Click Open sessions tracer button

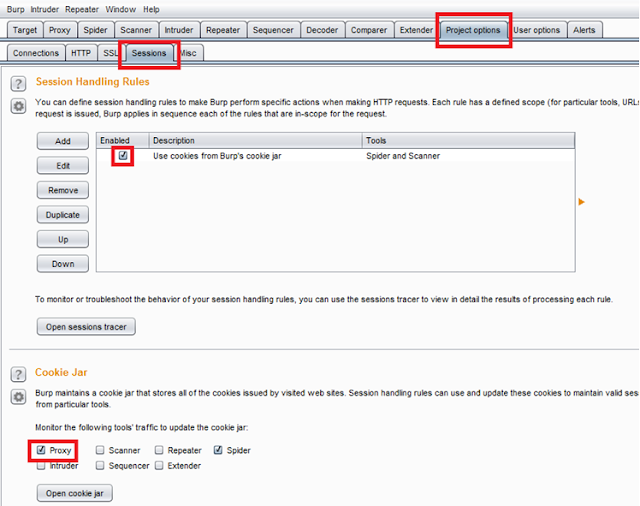tap(86, 326)
